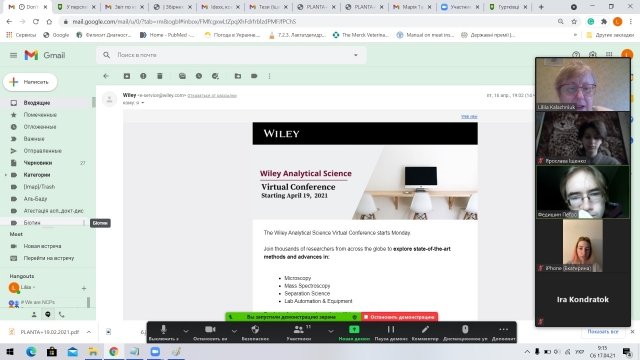
Task: Open Google Chrome on the taskbar
Action: (113, 351)
